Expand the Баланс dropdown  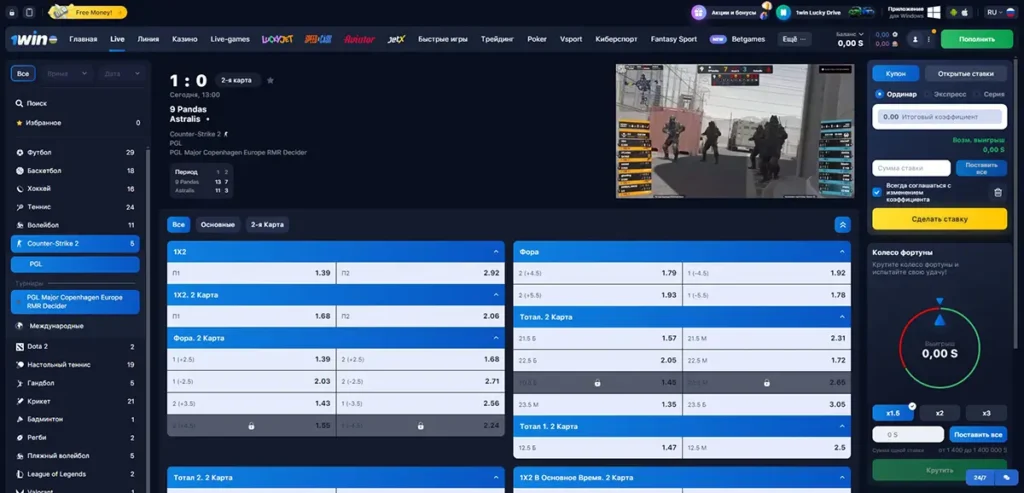tap(850, 34)
